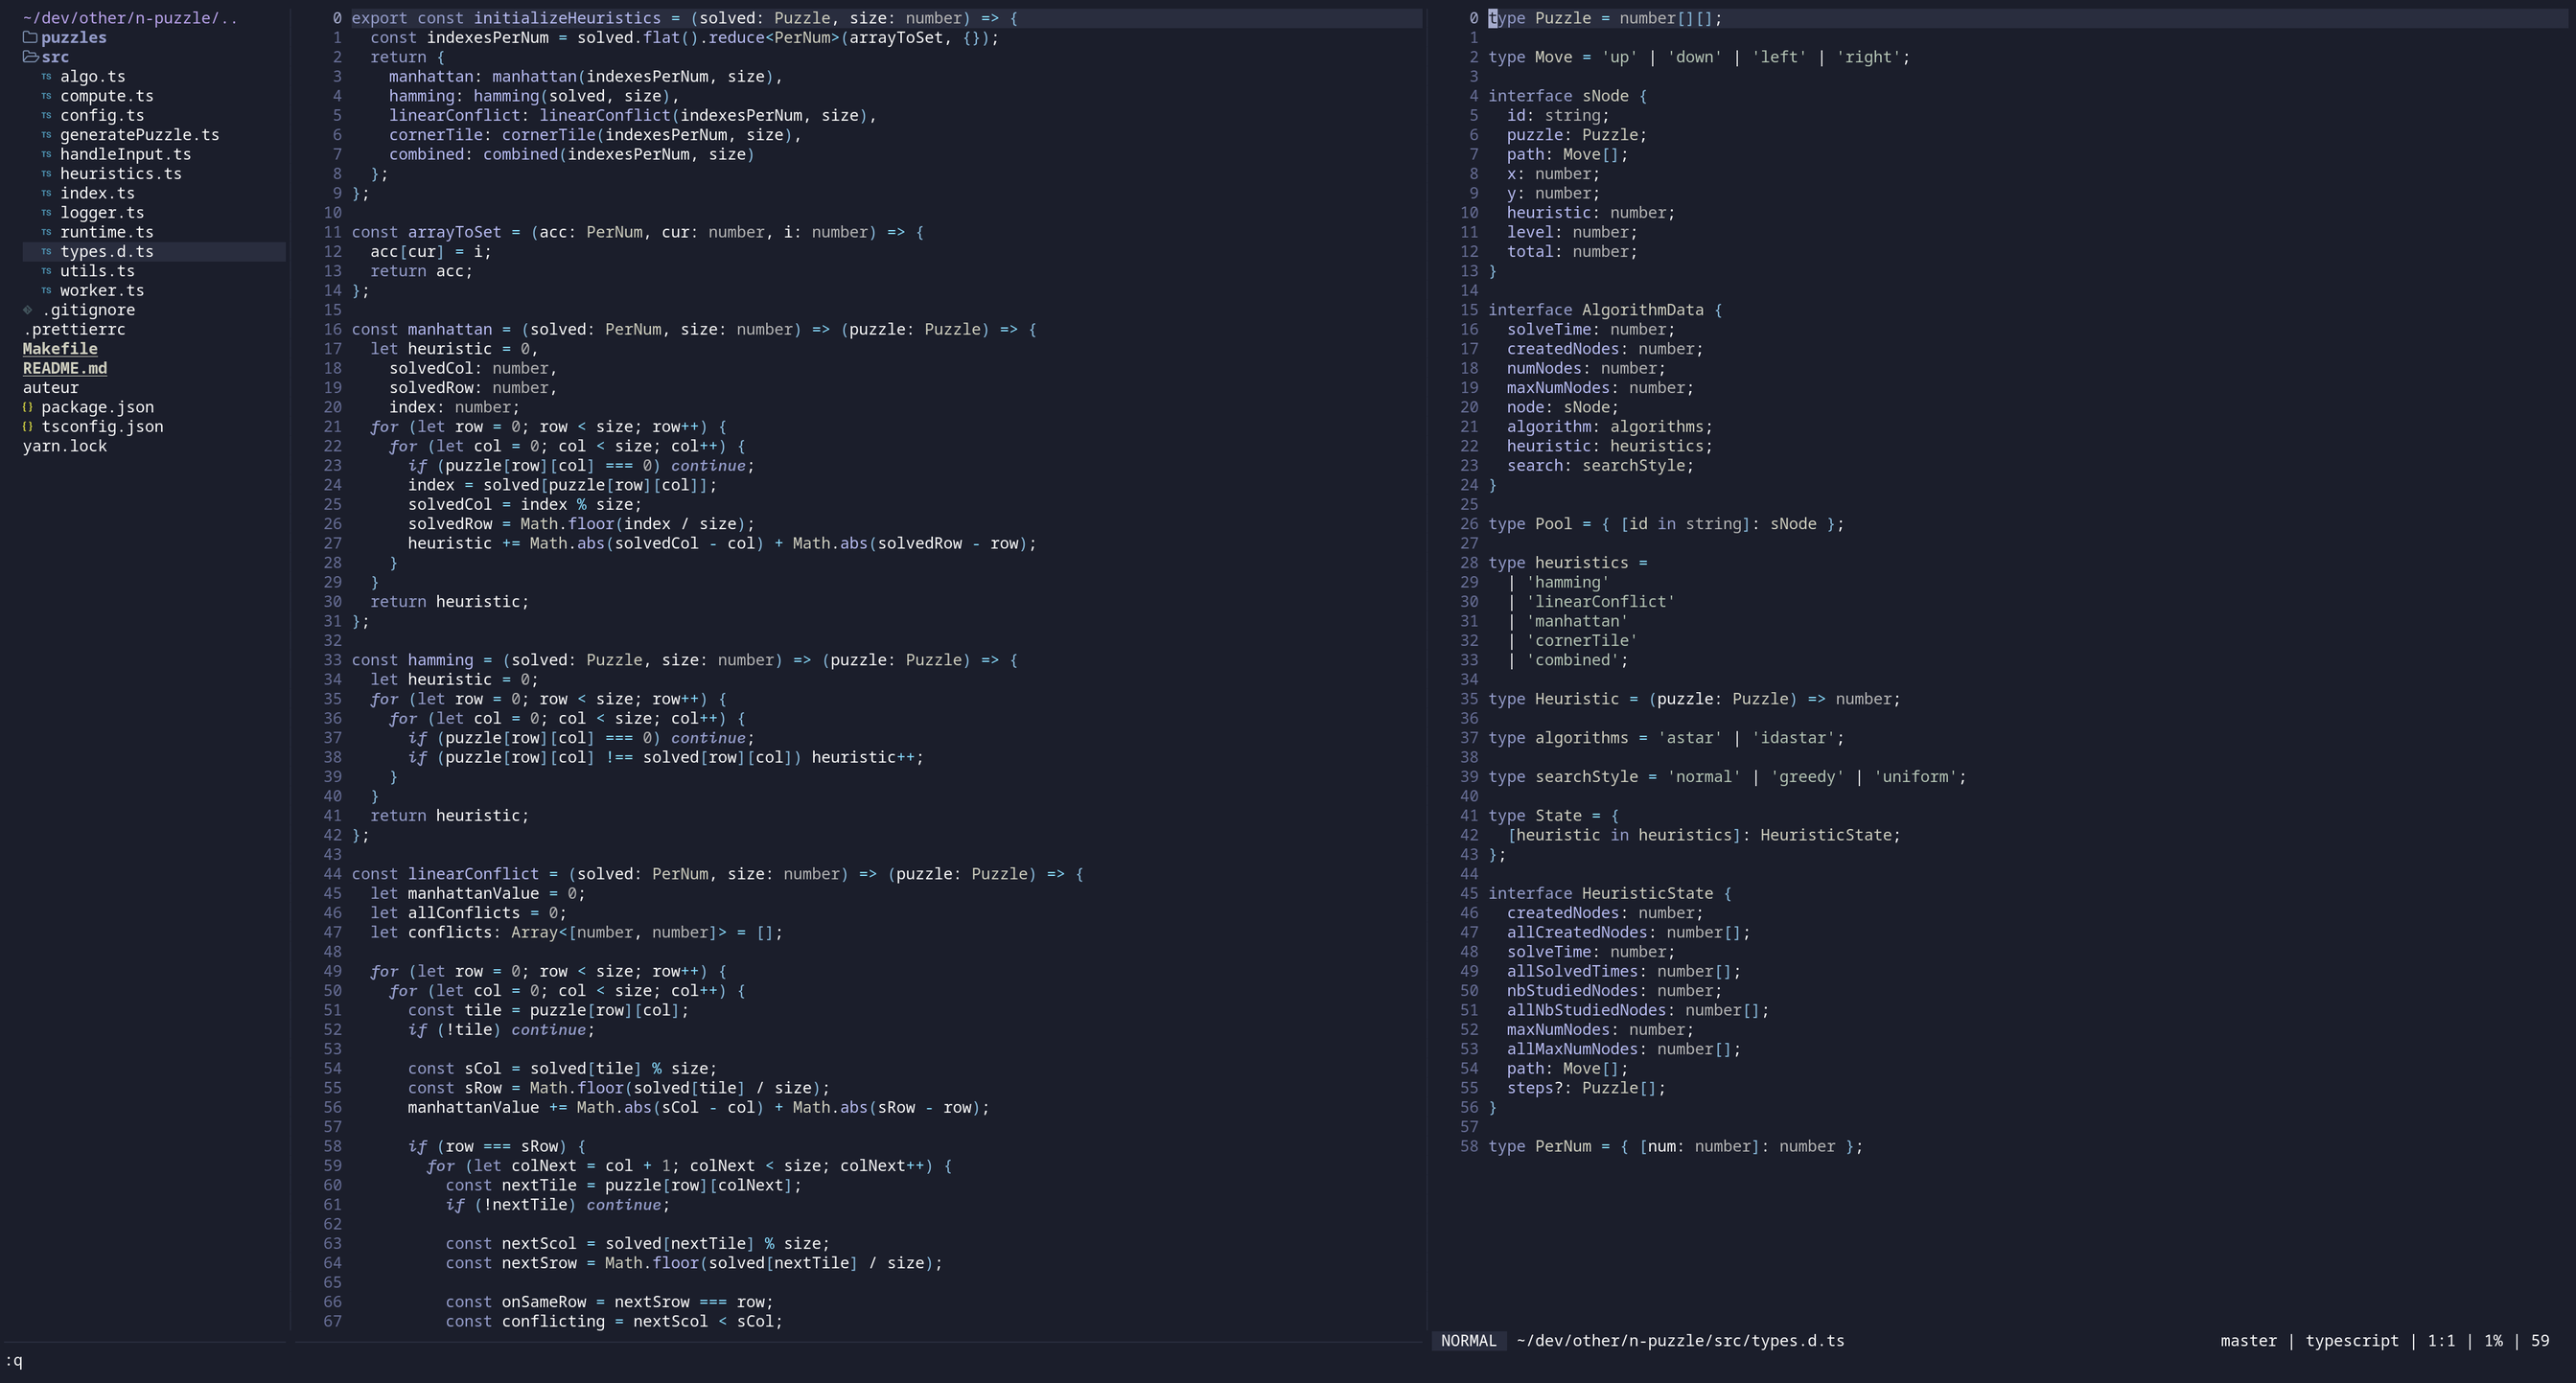Image resolution: width=2576 pixels, height=1383 pixels.
Task: Click the TS icon next to utils.ts
Action: pos(46,271)
